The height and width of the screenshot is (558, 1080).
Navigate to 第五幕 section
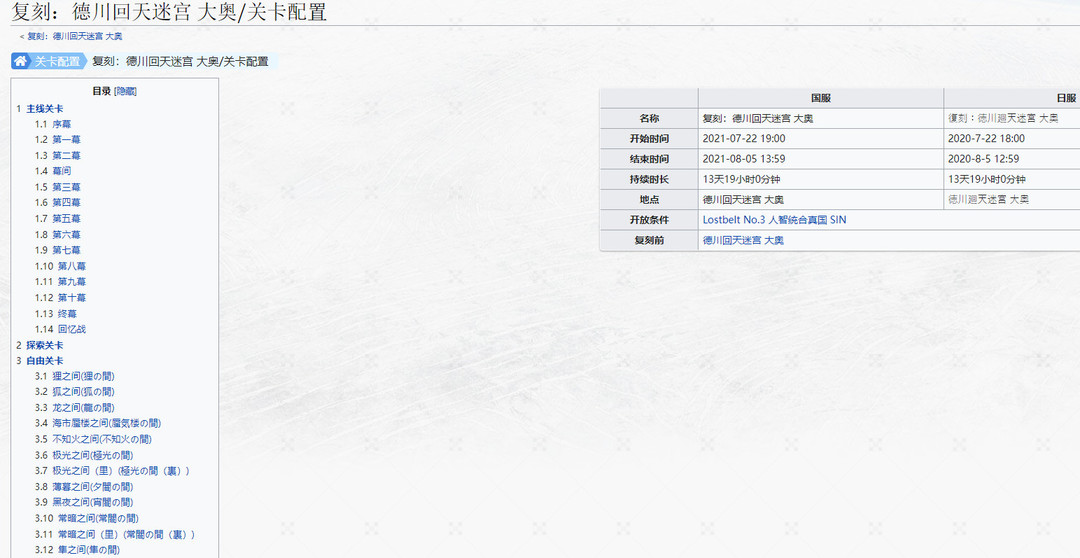66,218
